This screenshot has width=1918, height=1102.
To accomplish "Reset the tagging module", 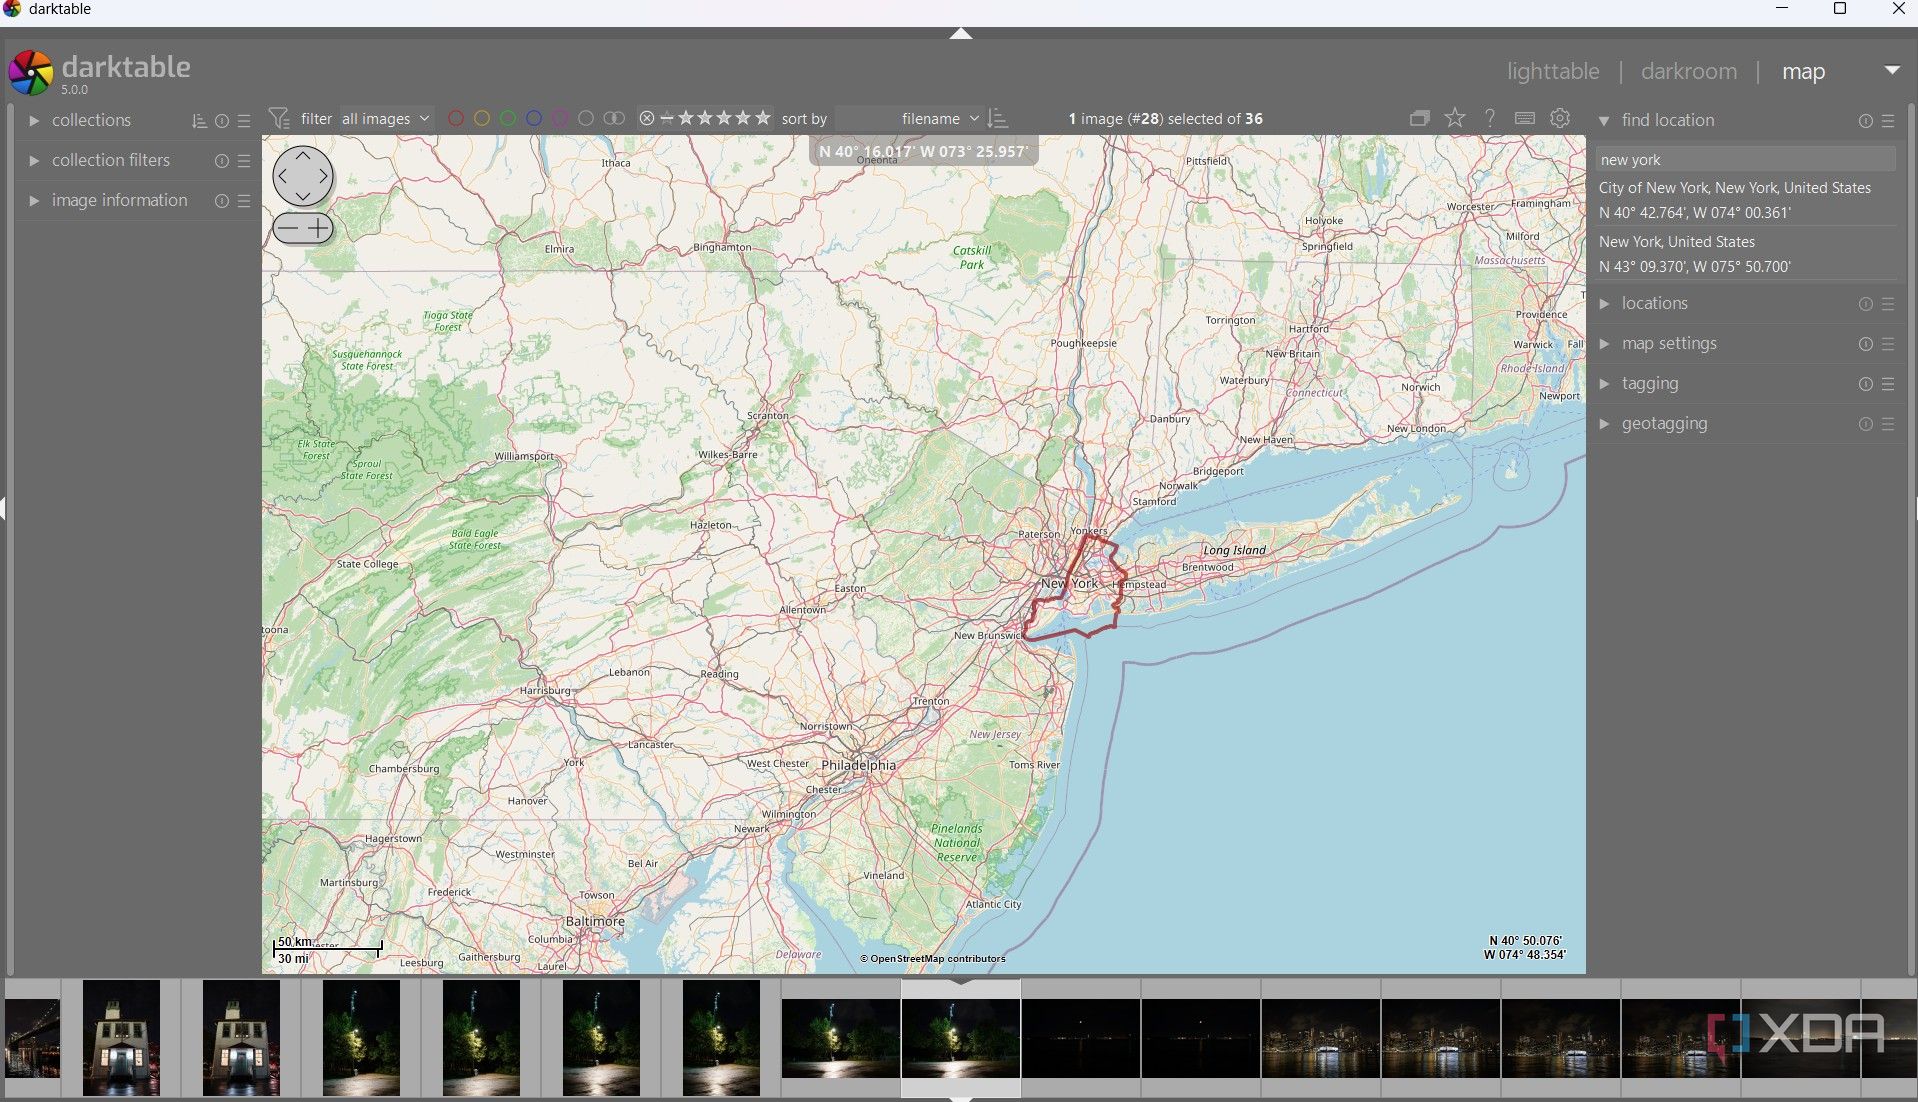I will pyautogui.click(x=1866, y=384).
